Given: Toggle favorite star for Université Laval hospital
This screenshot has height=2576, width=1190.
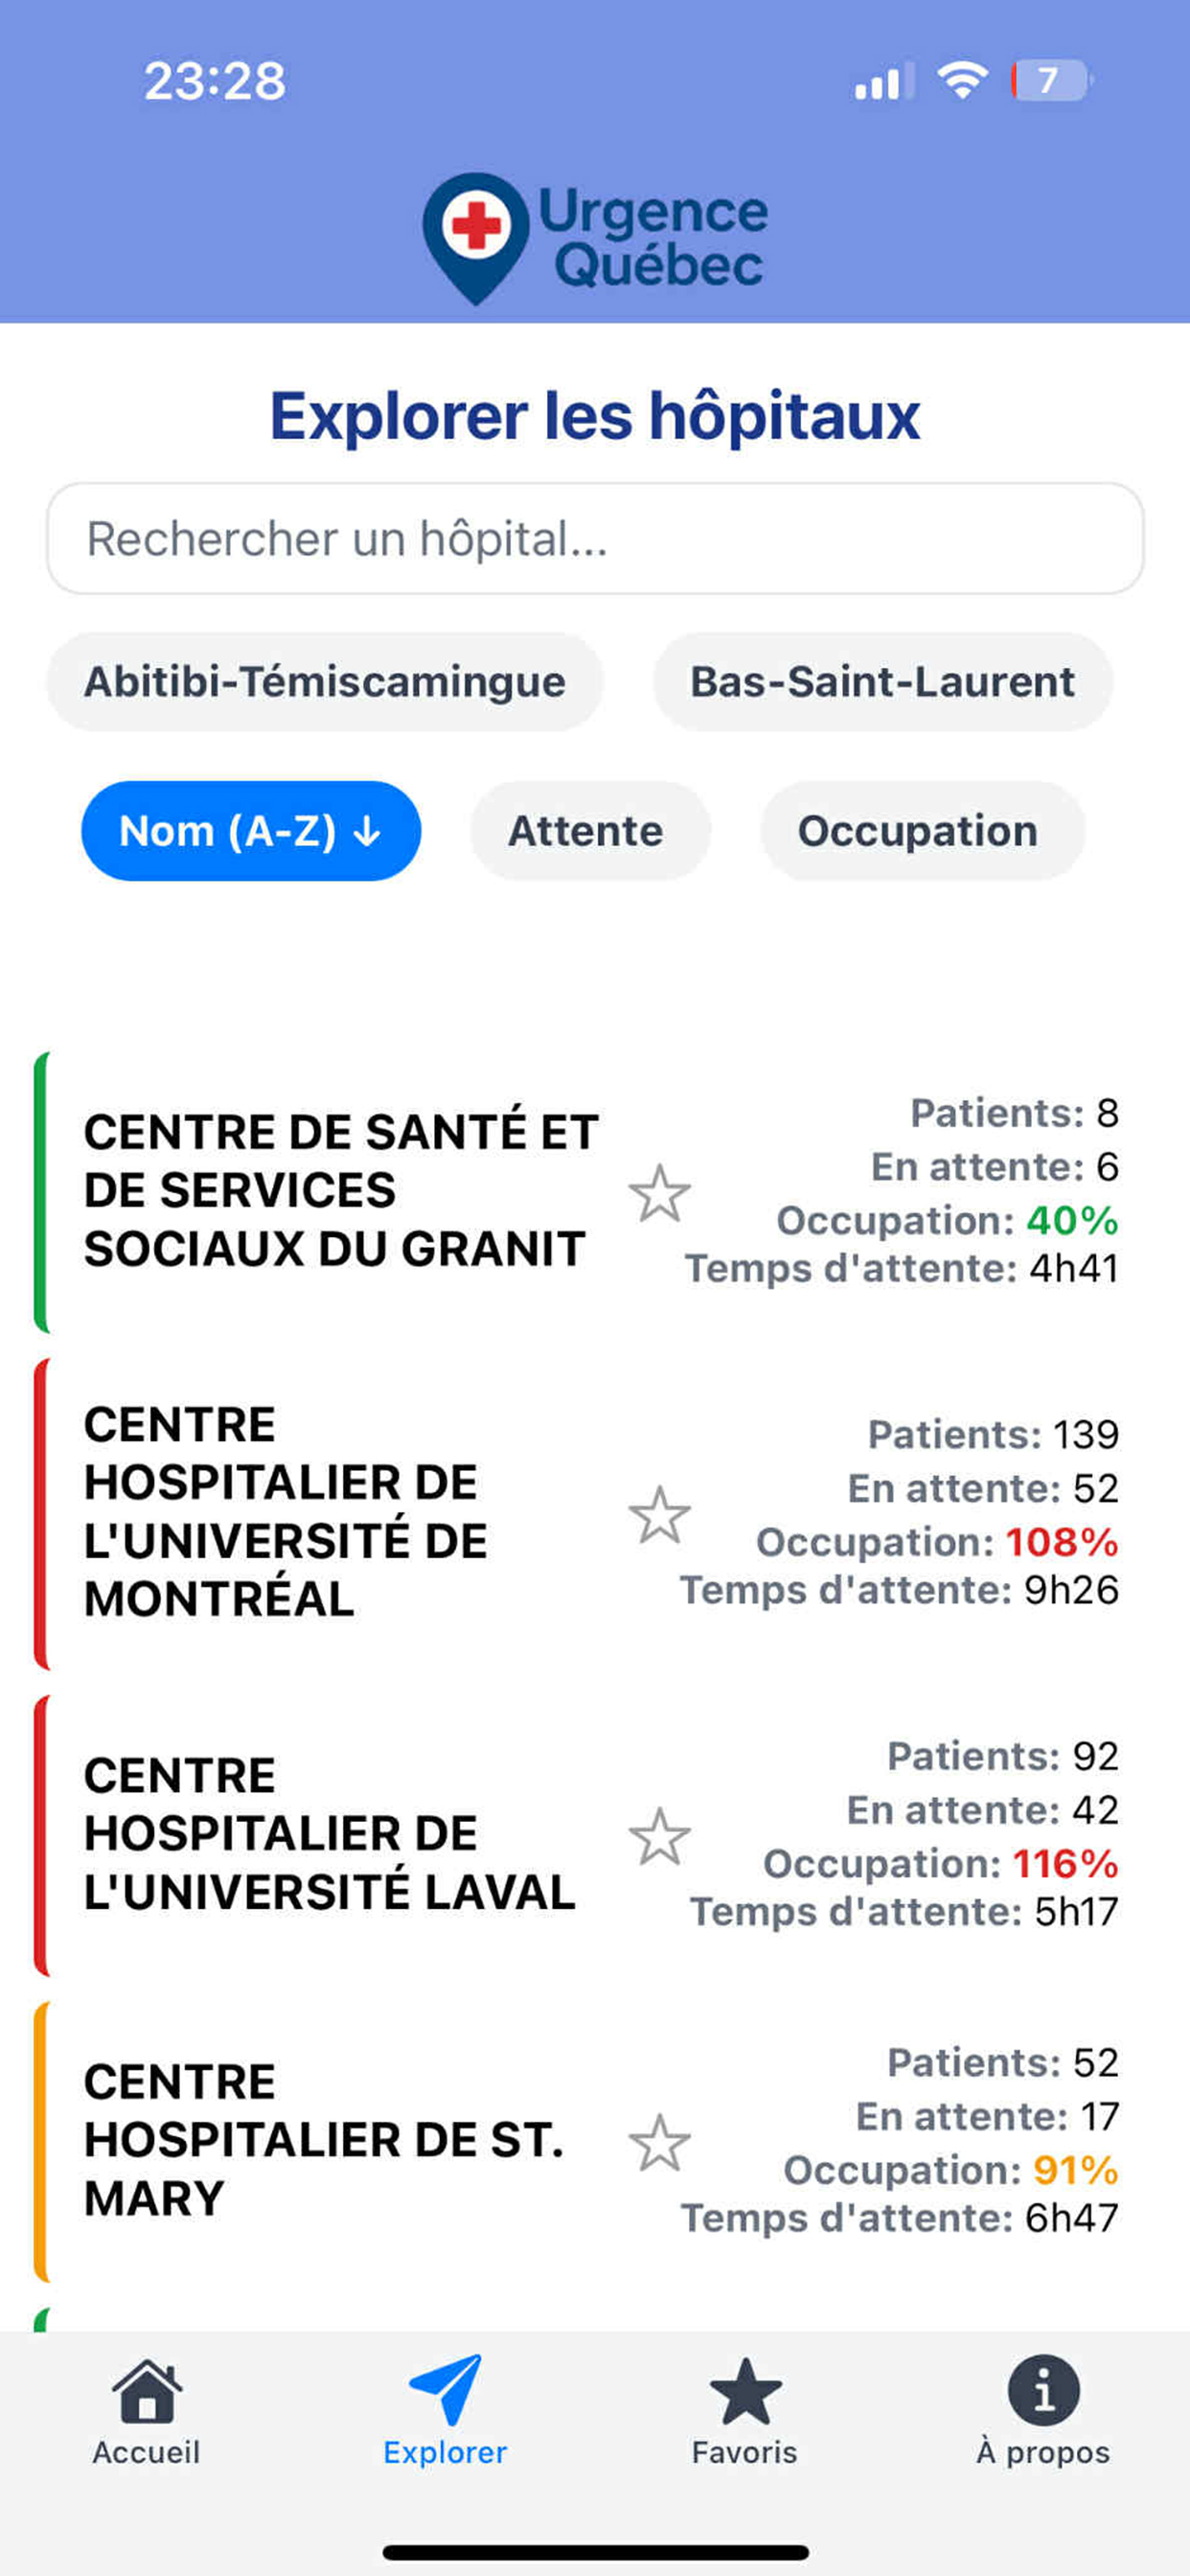Looking at the screenshot, I should (659, 1836).
